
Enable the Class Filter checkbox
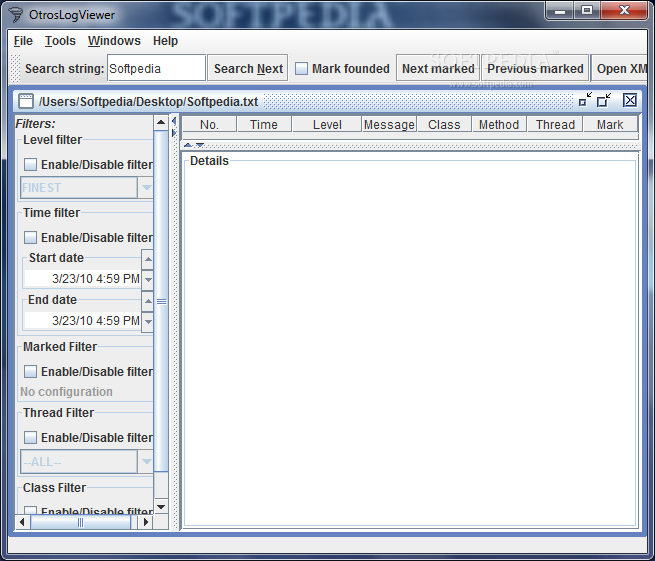(x=30, y=510)
